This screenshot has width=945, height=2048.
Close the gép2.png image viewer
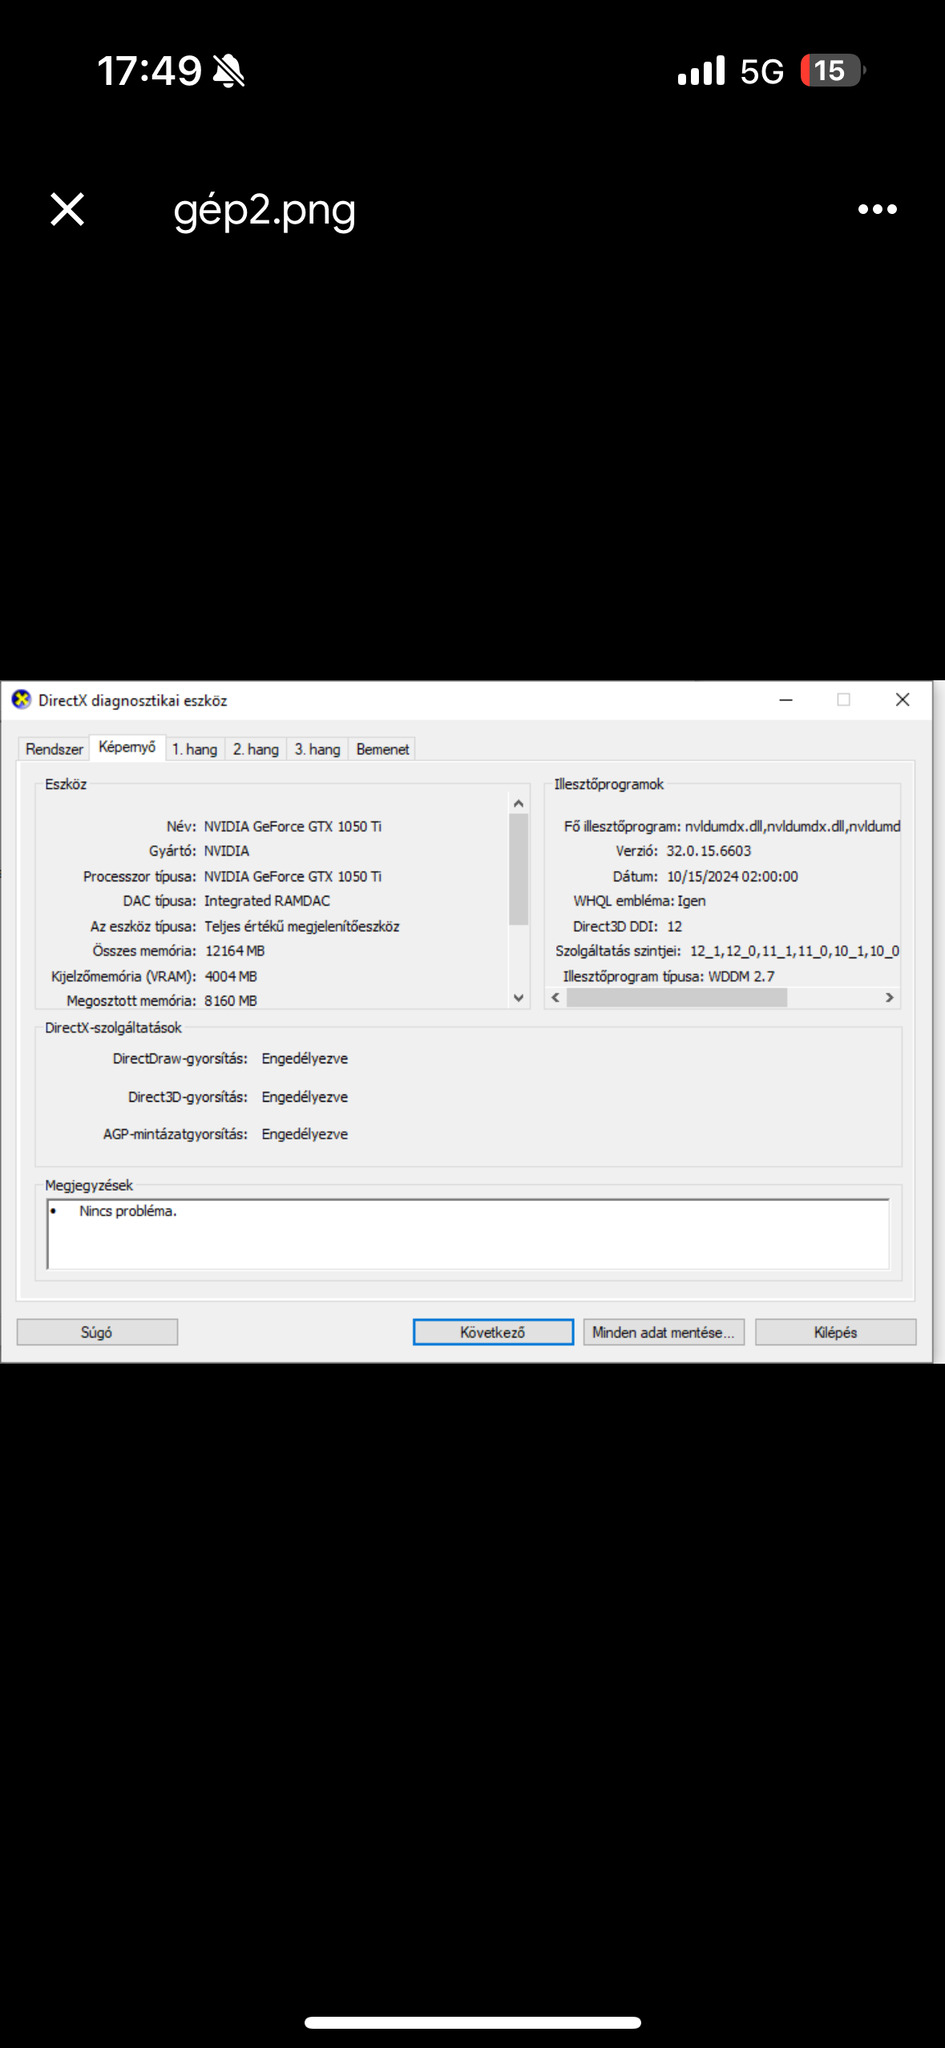[67, 210]
